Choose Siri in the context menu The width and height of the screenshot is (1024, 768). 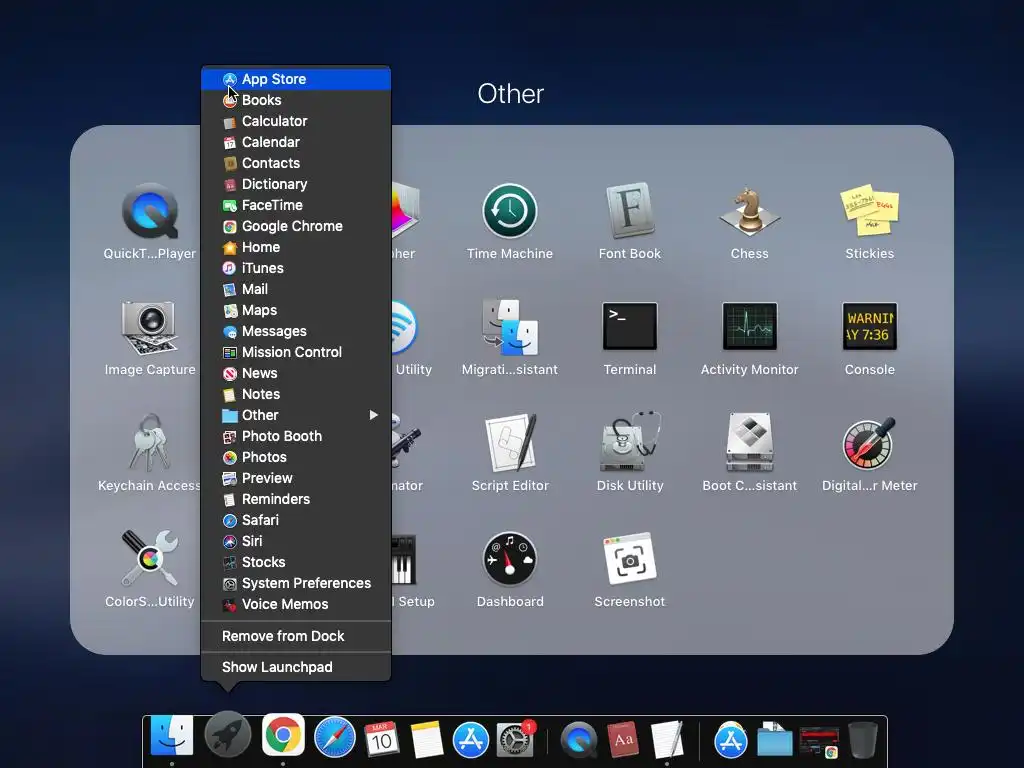click(x=296, y=541)
